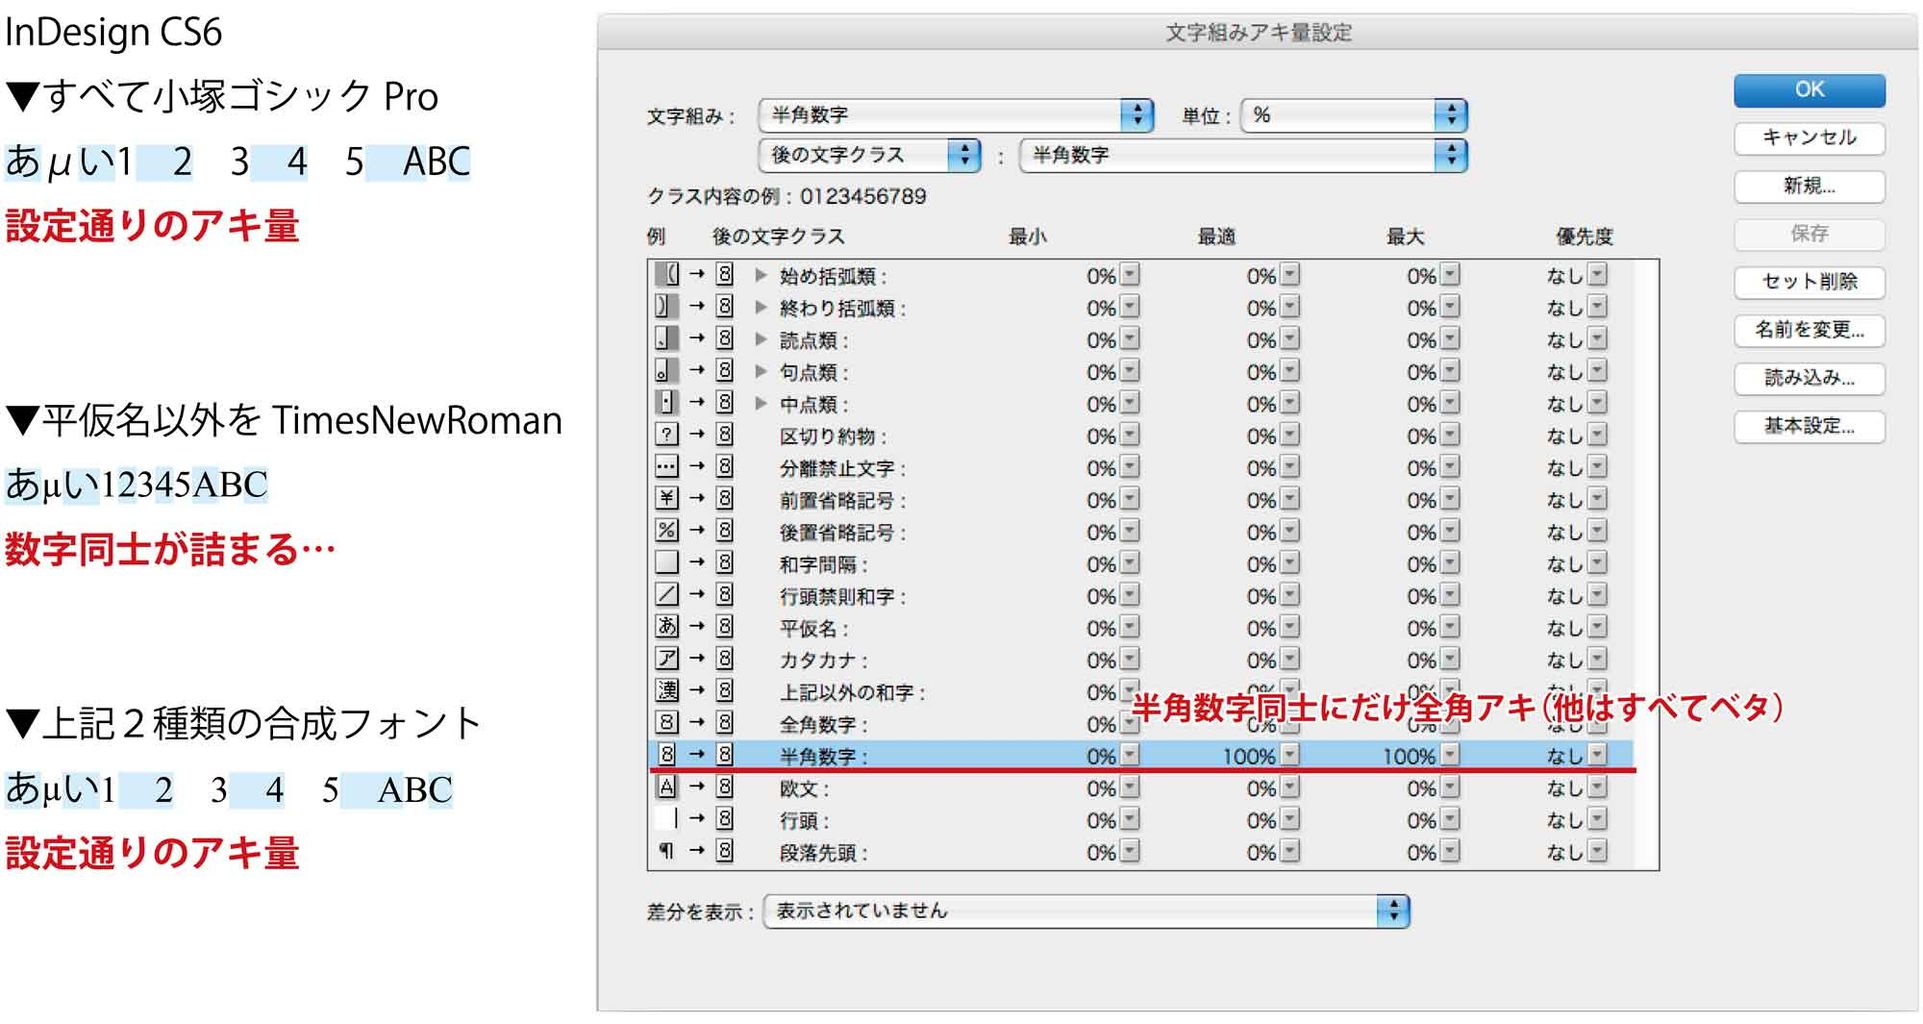
Task: Click the 終わり括弧類 class icon
Action: (667, 306)
